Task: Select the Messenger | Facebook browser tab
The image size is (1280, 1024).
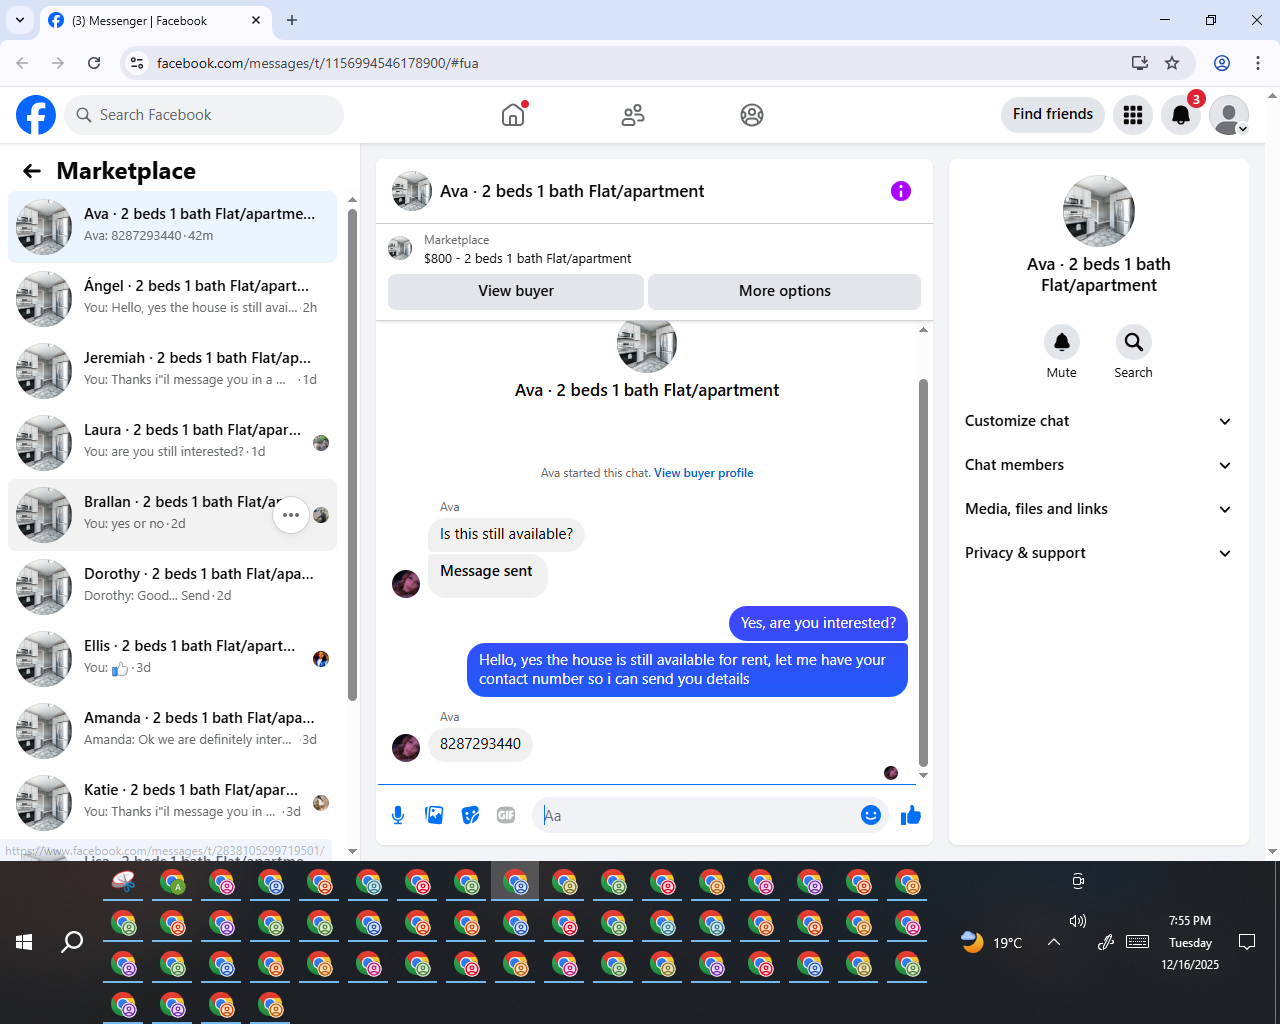Action: click(155, 21)
